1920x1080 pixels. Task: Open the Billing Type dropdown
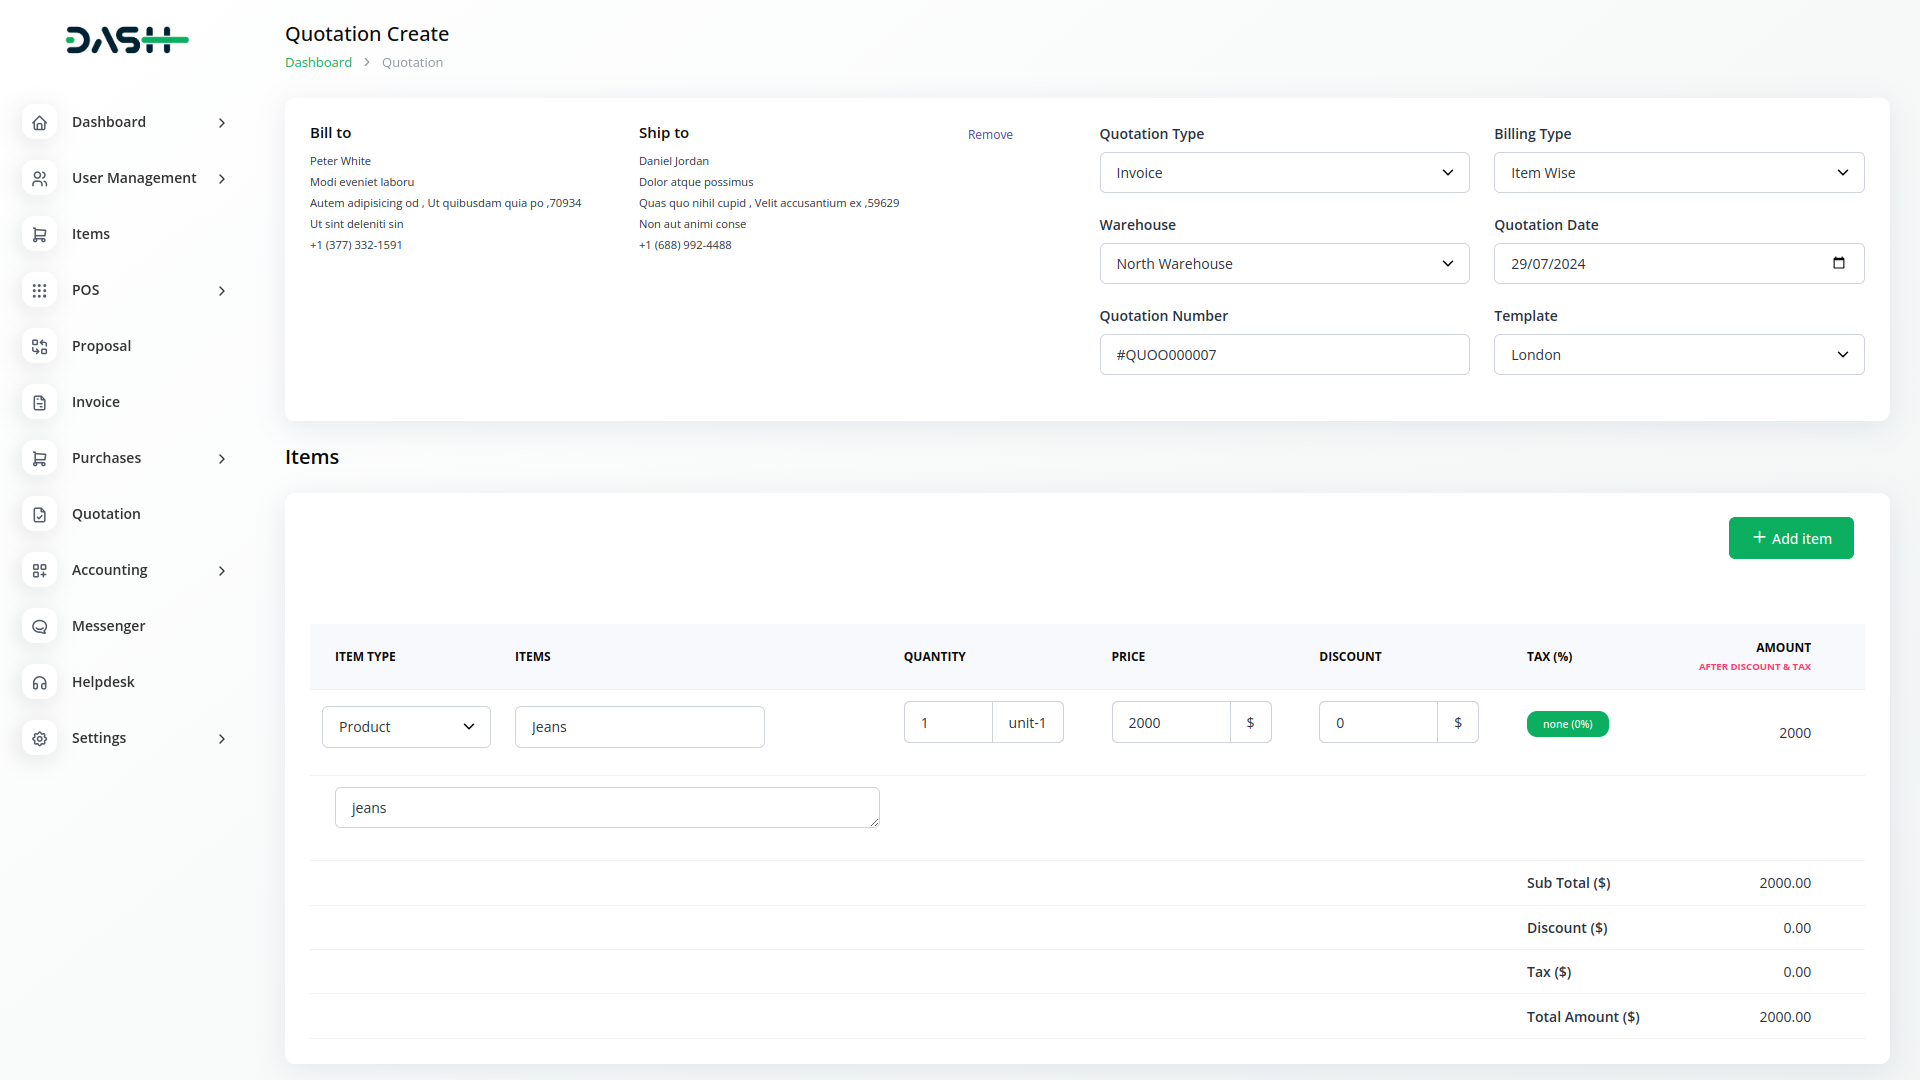point(1678,173)
